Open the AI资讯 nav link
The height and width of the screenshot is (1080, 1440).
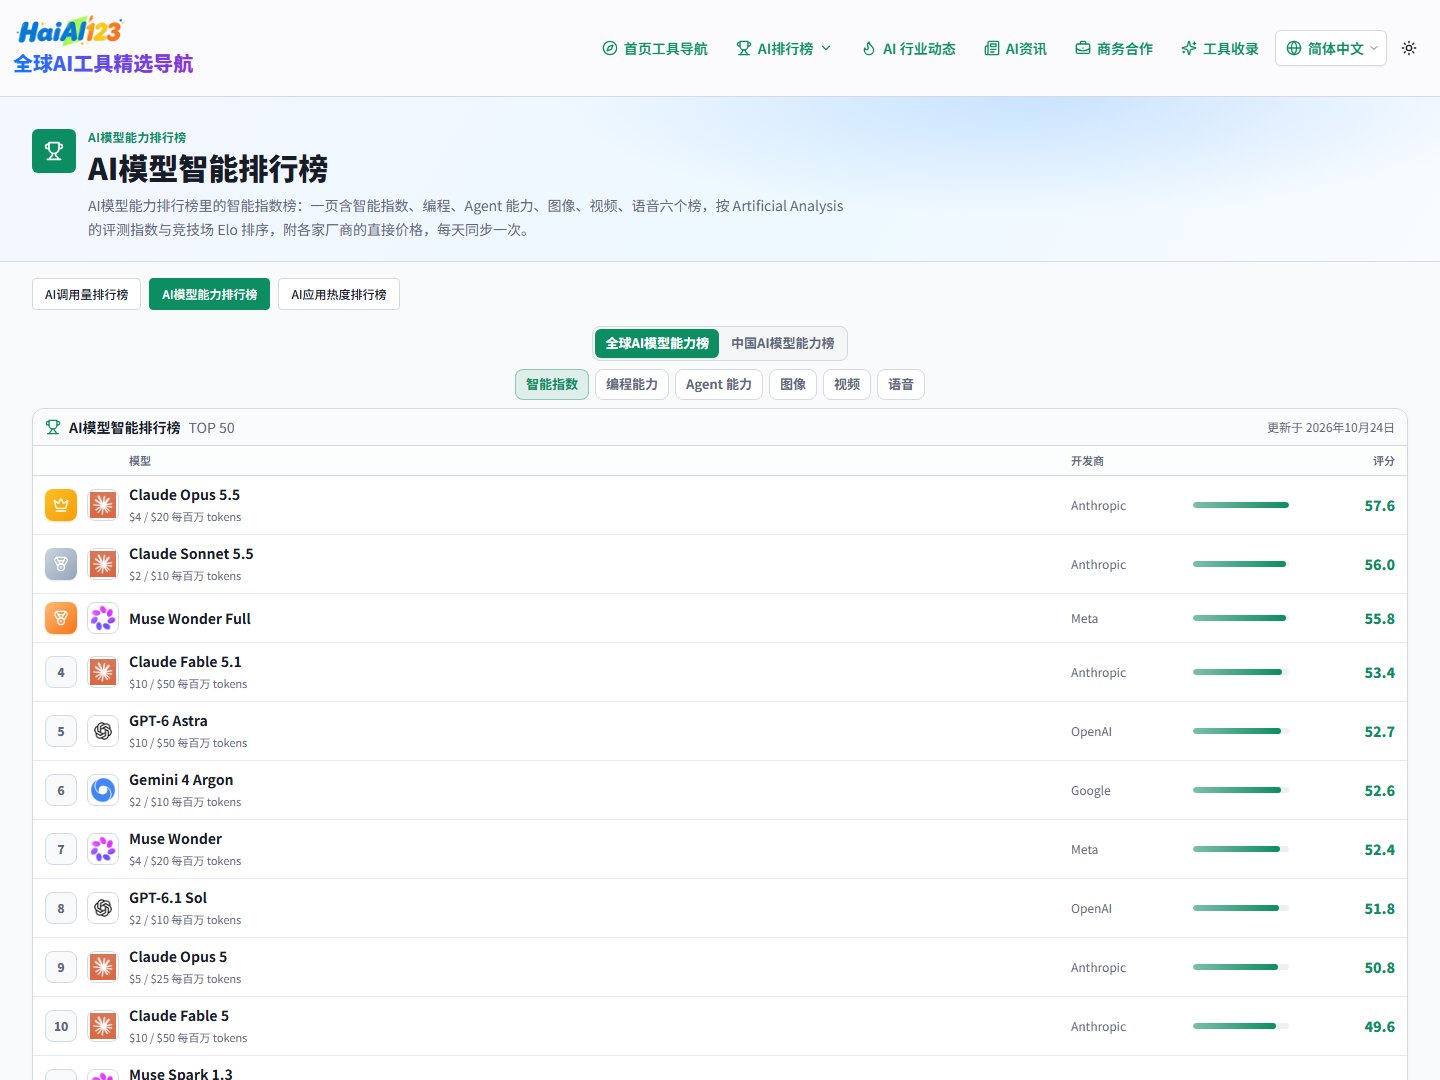(1016, 48)
